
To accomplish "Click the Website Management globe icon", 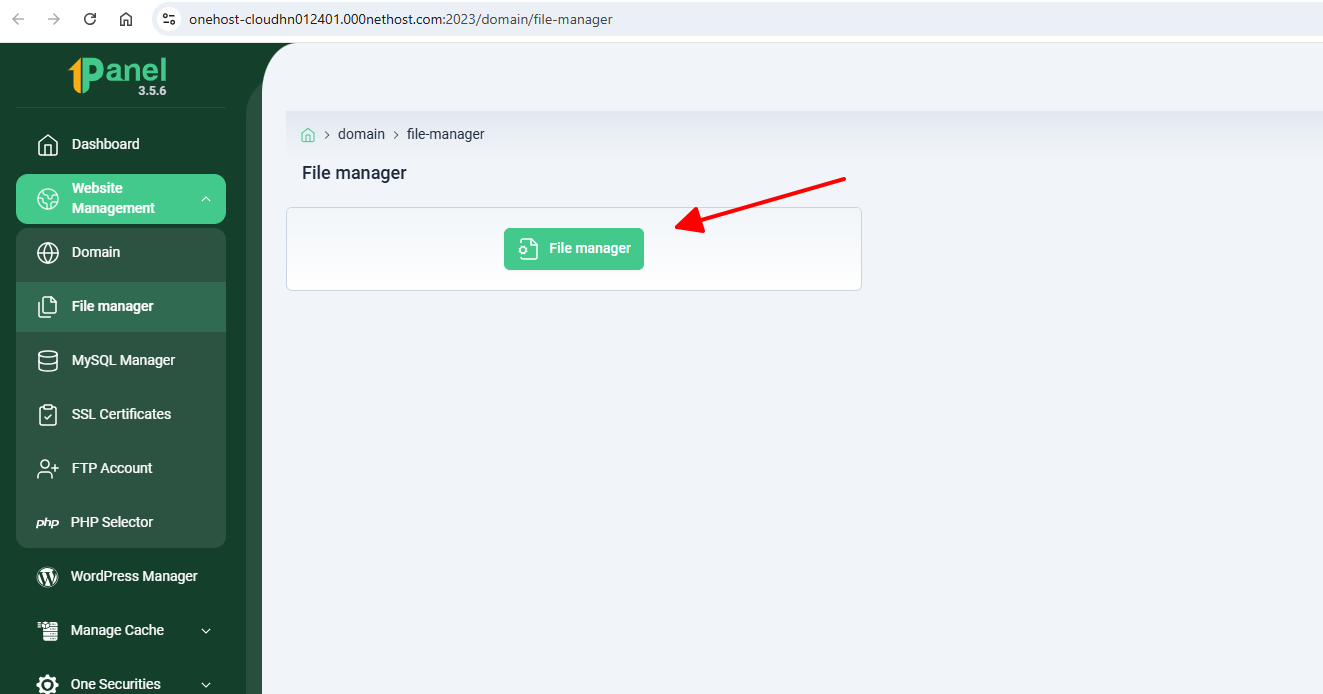I will click(x=47, y=199).
